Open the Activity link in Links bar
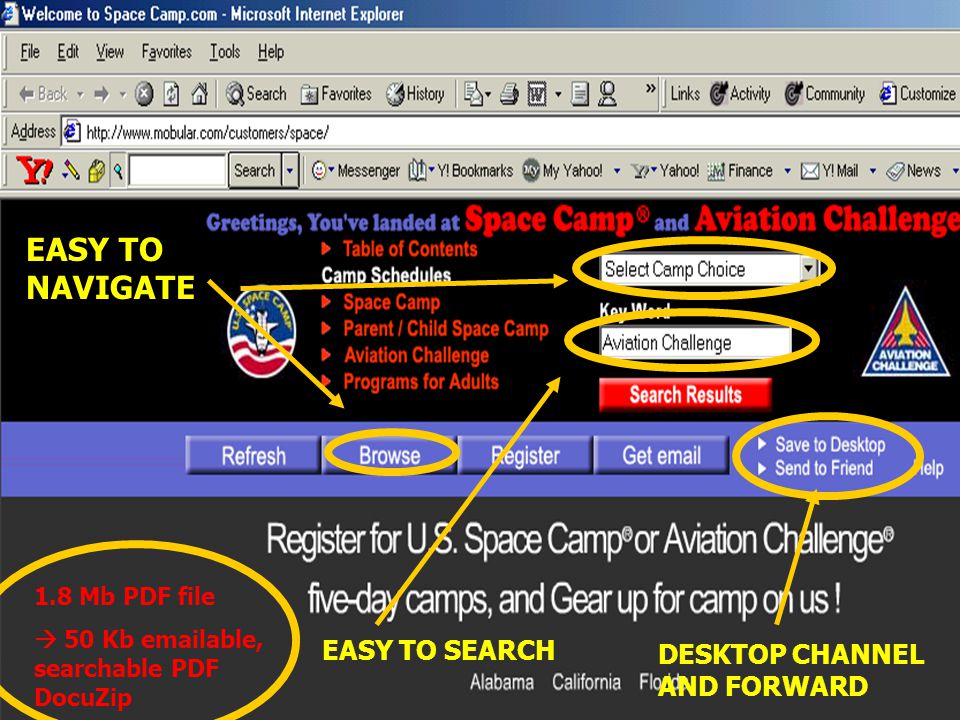The height and width of the screenshot is (720, 960). (x=740, y=94)
